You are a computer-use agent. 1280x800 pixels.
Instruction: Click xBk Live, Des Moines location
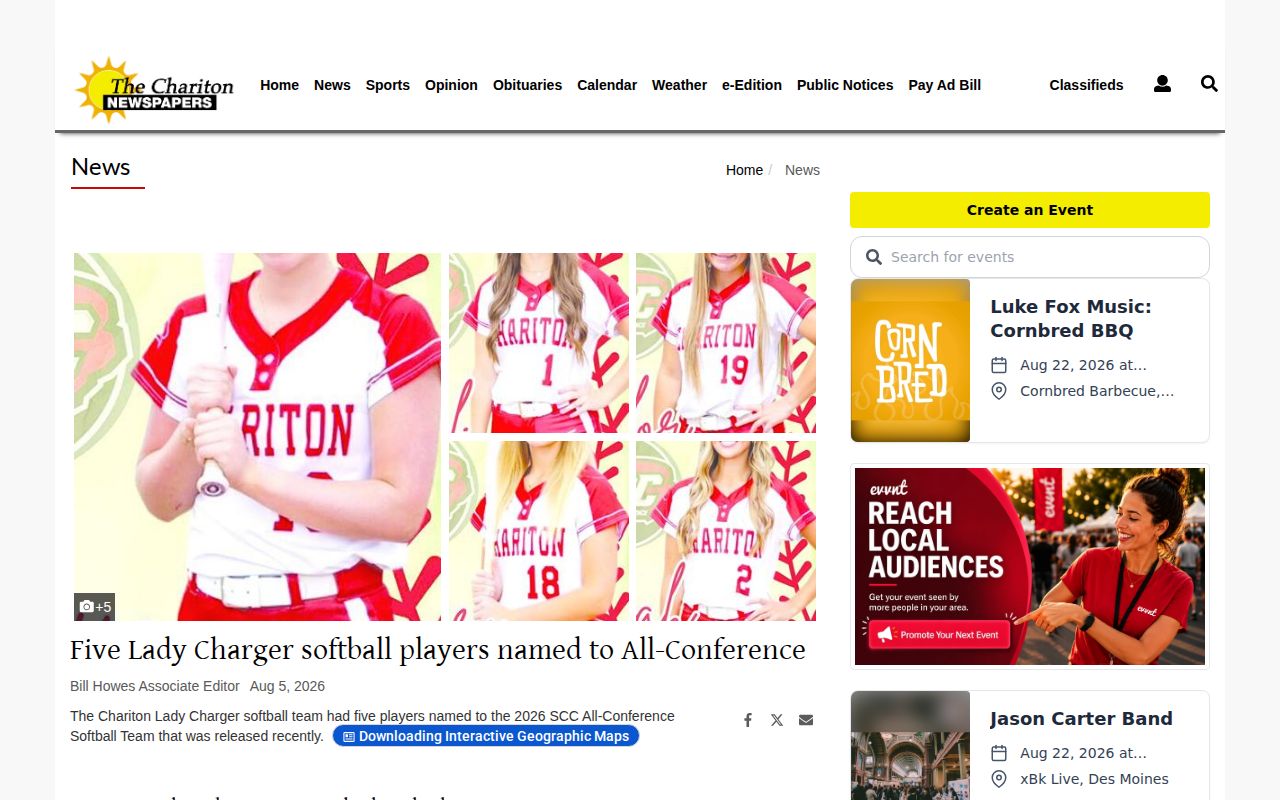click(1094, 779)
